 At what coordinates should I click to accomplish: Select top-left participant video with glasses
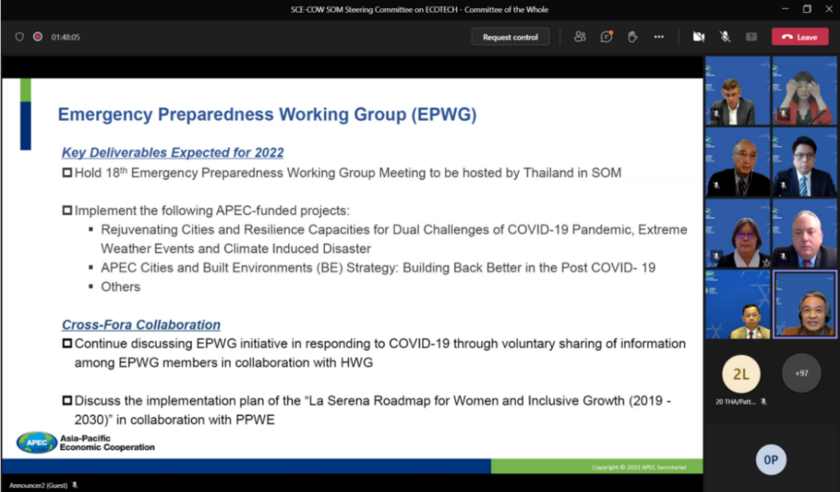(738, 91)
